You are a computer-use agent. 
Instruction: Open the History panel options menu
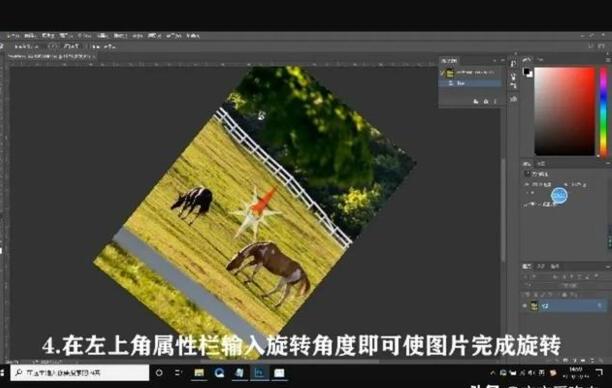503,61
